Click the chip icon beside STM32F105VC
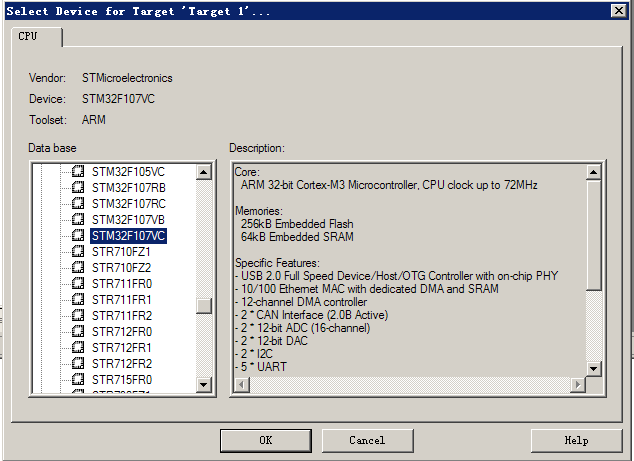The image size is (634, 461). [x=78, y=171]
